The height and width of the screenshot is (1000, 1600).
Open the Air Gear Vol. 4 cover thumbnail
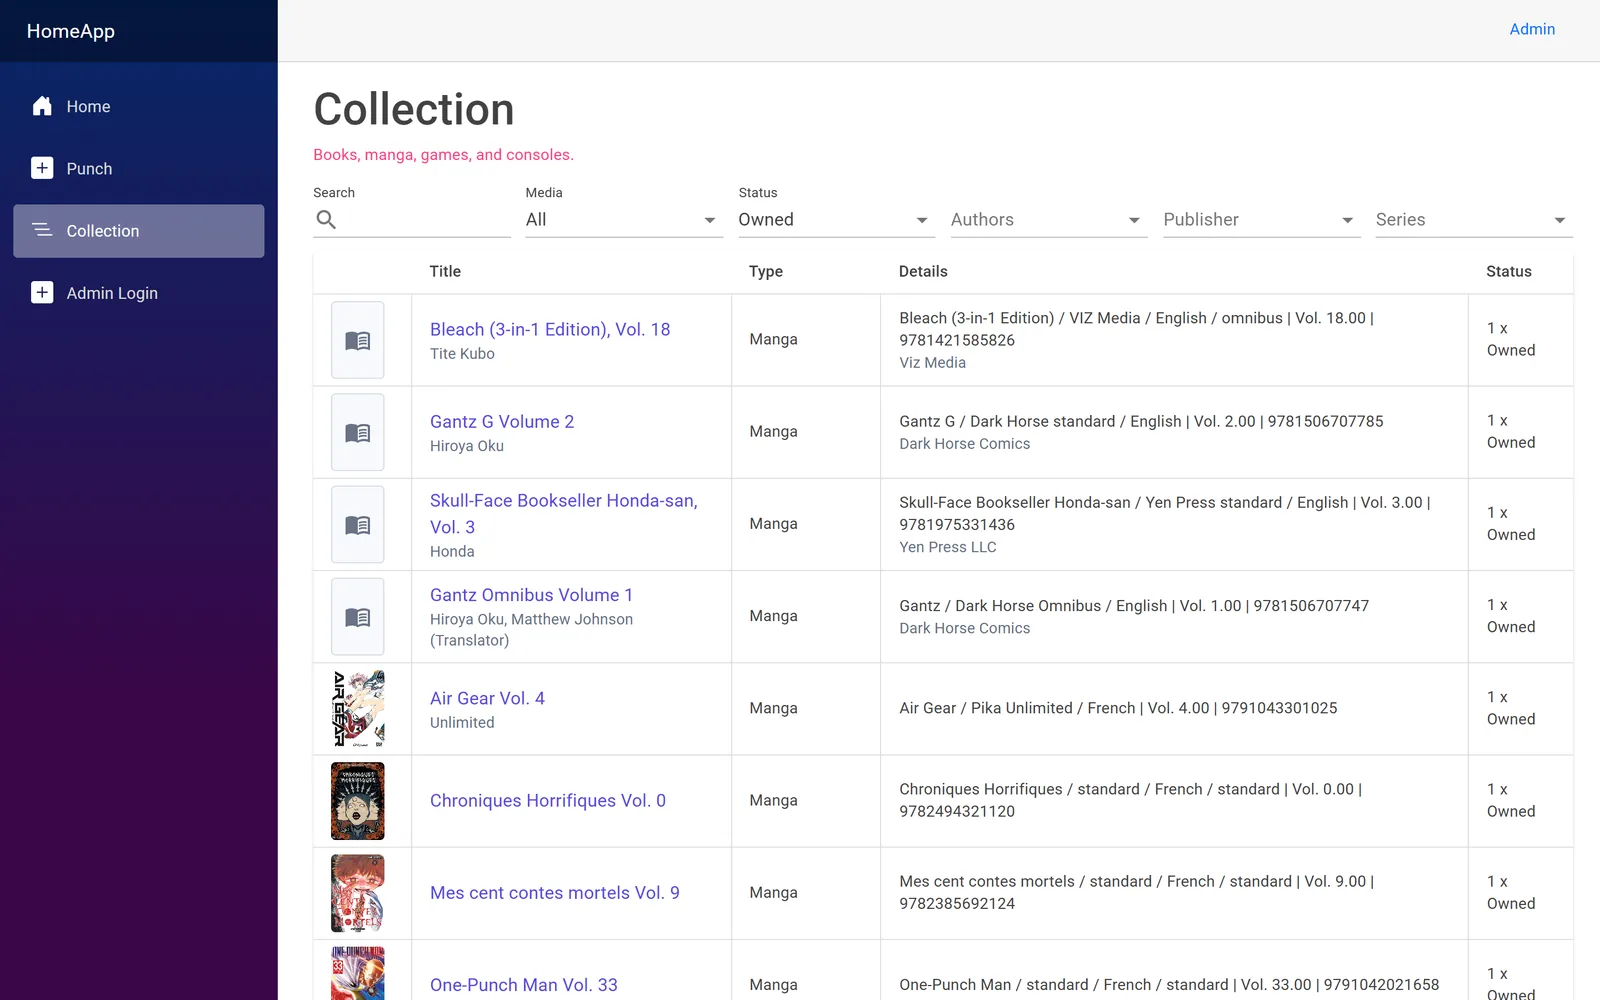pos(358,708)
